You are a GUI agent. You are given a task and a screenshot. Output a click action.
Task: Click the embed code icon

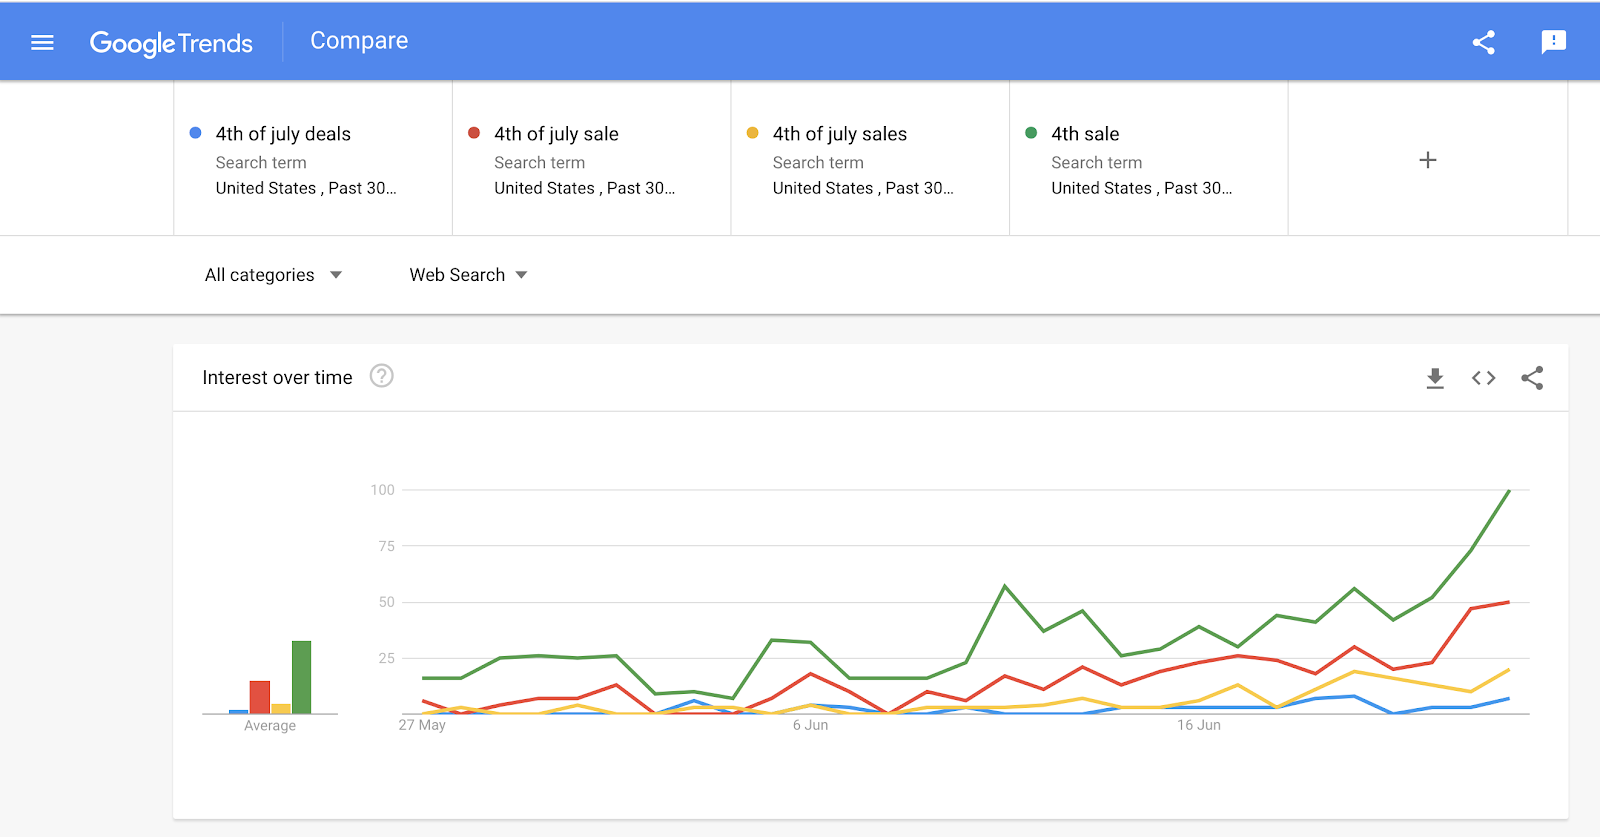pyautogui.click(x=1483, y=378)
